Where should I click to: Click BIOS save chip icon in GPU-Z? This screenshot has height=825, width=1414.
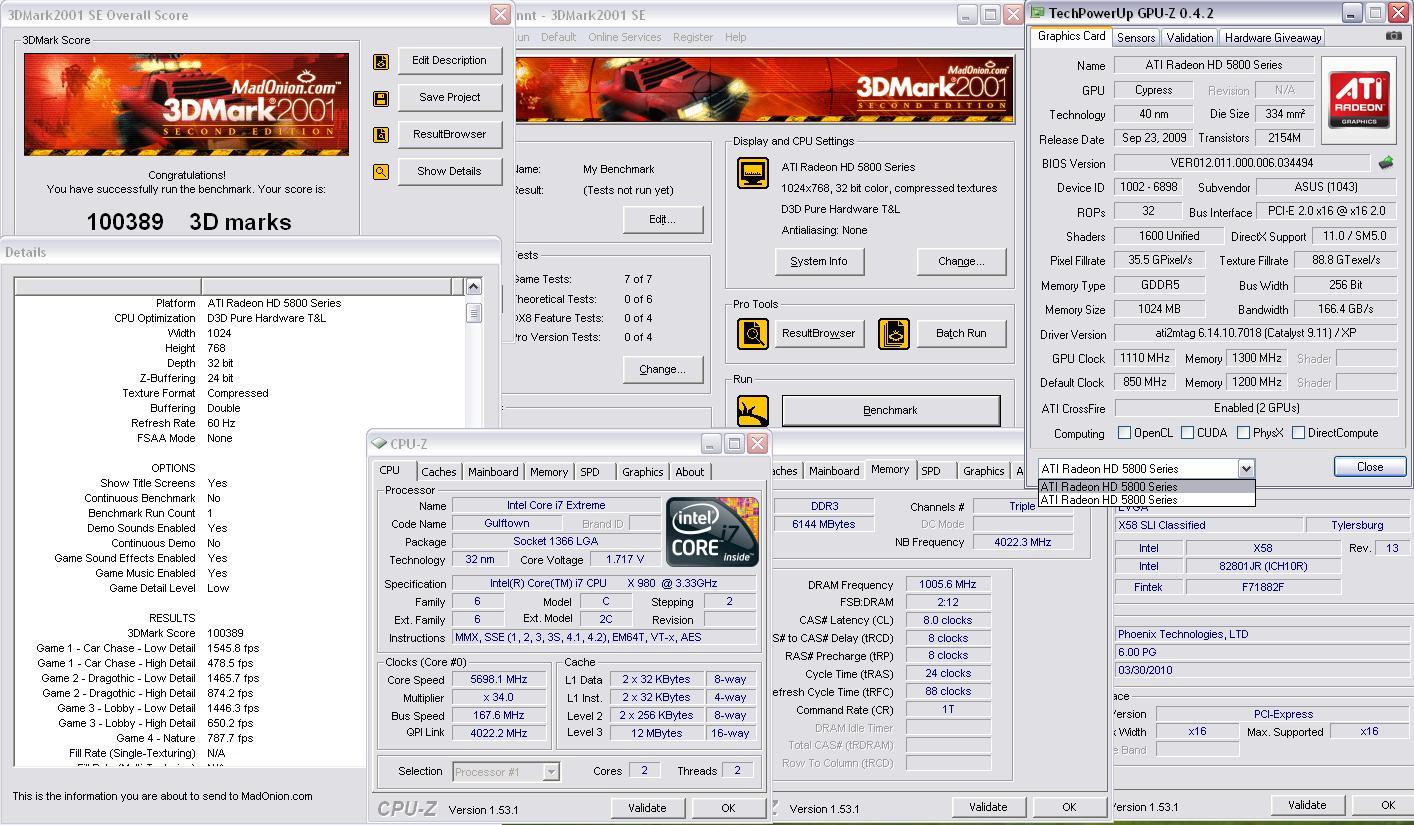click(x=1386, y=162)
